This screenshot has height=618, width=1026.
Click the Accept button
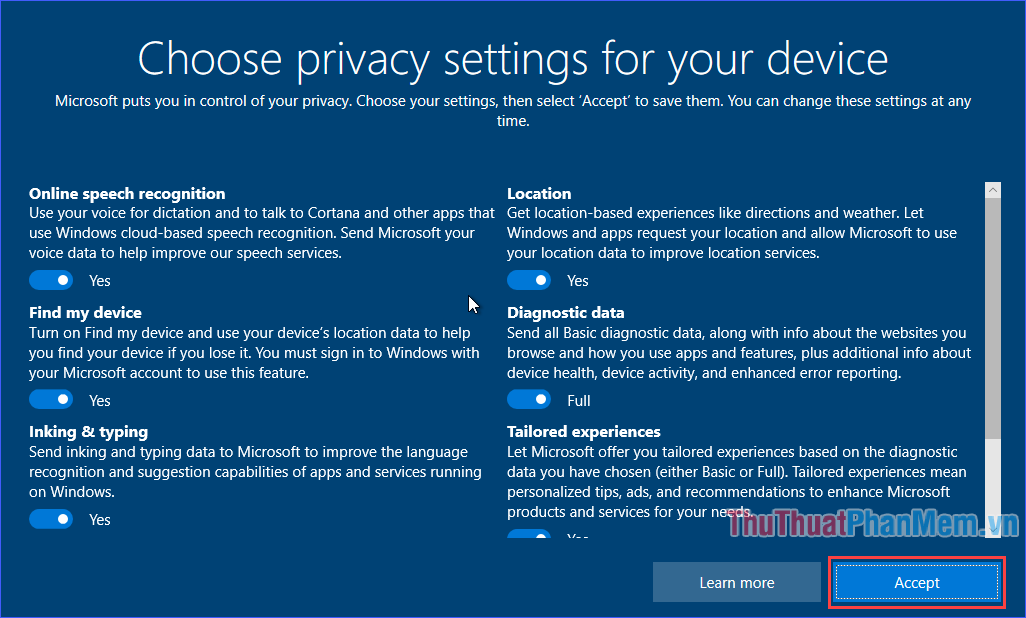click(x=915, y=582)
